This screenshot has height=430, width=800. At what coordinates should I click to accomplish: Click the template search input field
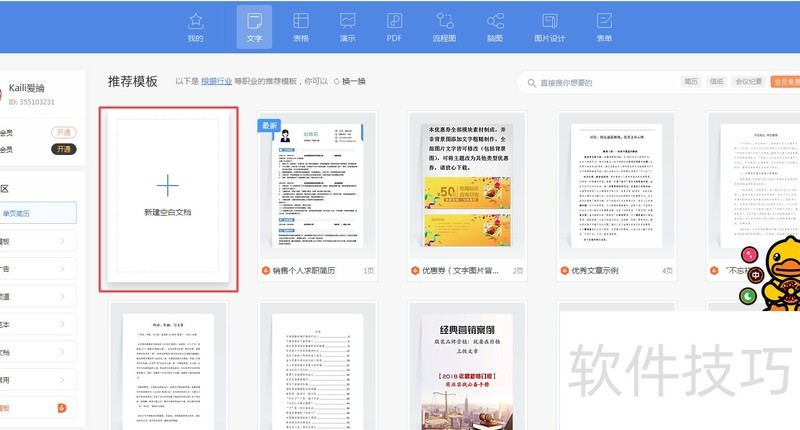tap(600, 82)
